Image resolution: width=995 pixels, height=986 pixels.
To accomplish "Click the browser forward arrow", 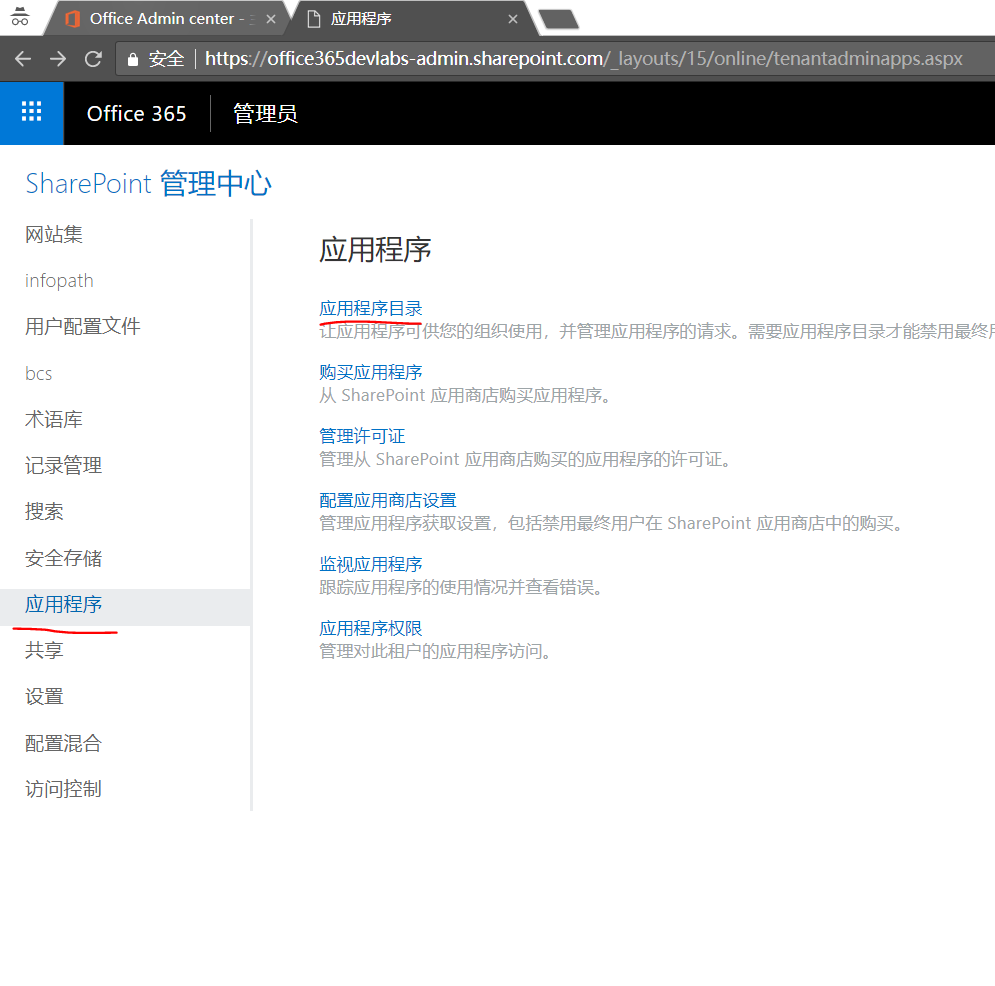I will [58, 58].
